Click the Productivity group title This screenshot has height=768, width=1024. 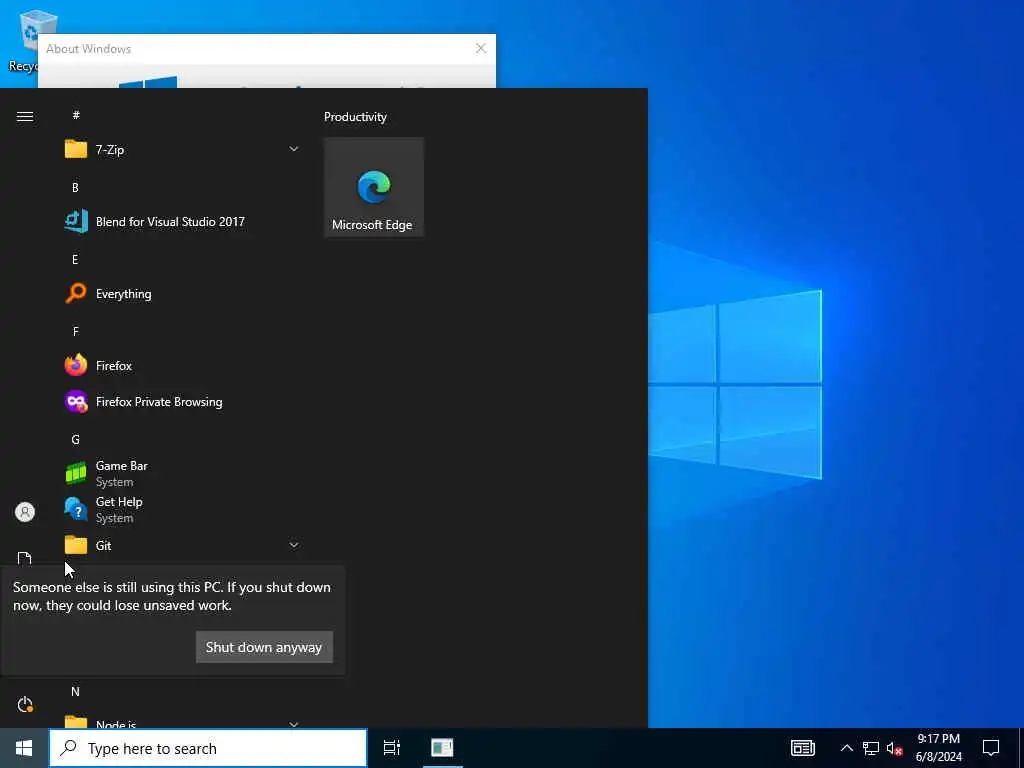click(355, 117)
